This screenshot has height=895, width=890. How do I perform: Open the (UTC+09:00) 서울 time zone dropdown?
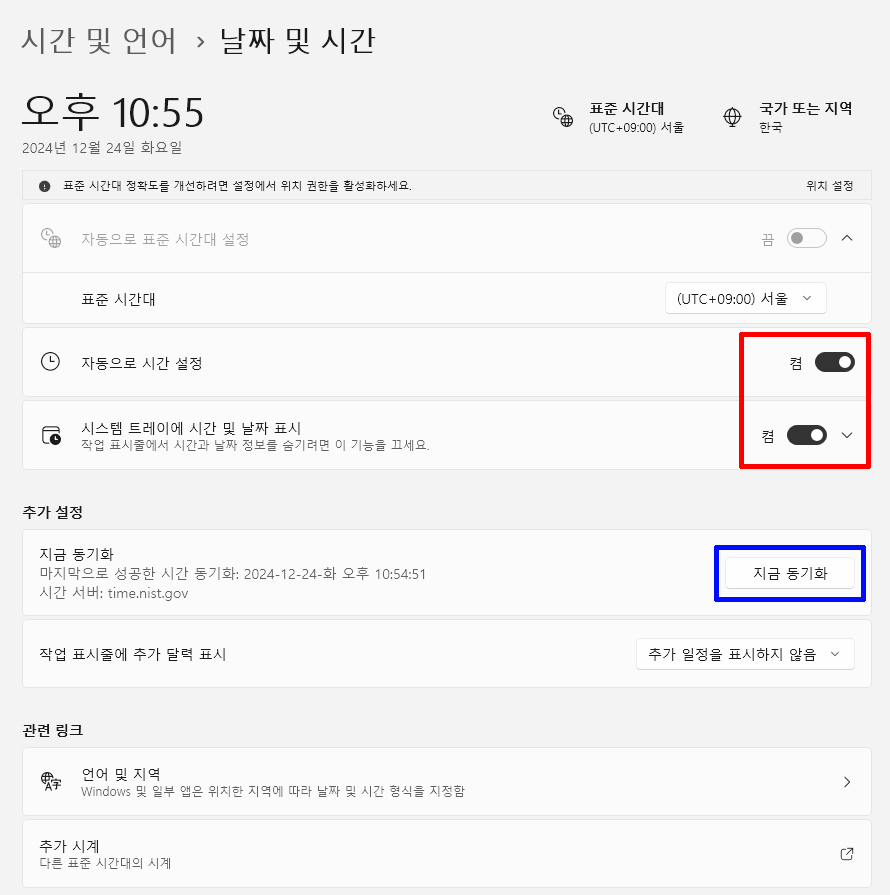[746, 298]
